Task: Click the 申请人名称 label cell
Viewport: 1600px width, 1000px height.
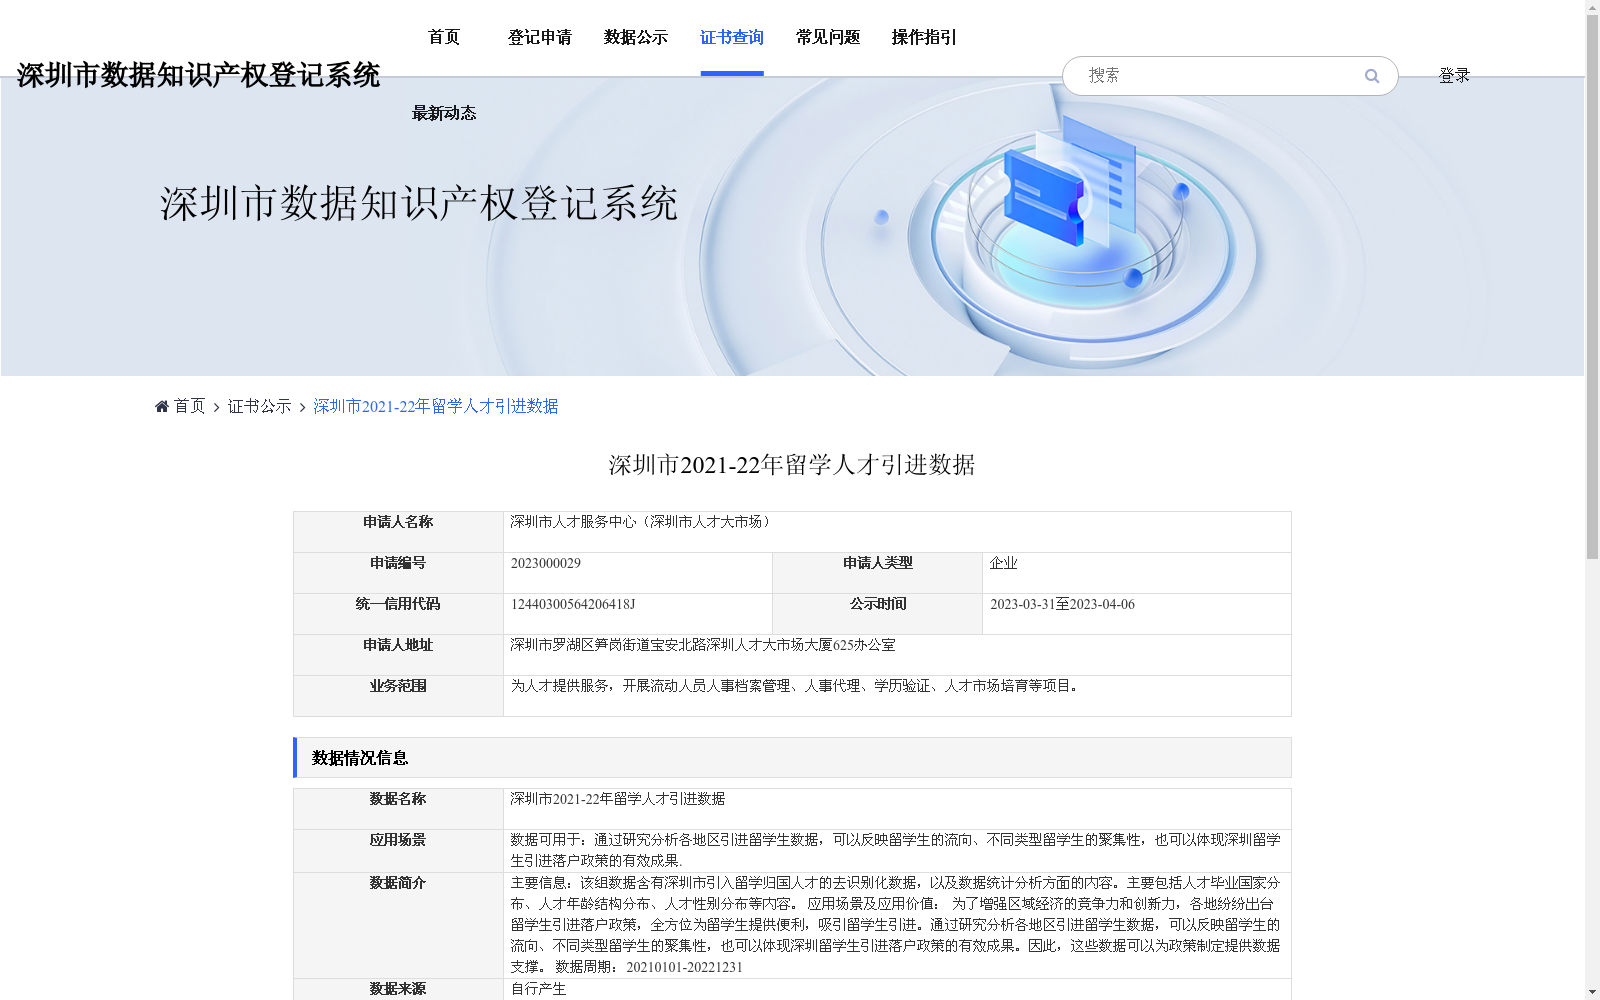Action: [x=398, y=532]
